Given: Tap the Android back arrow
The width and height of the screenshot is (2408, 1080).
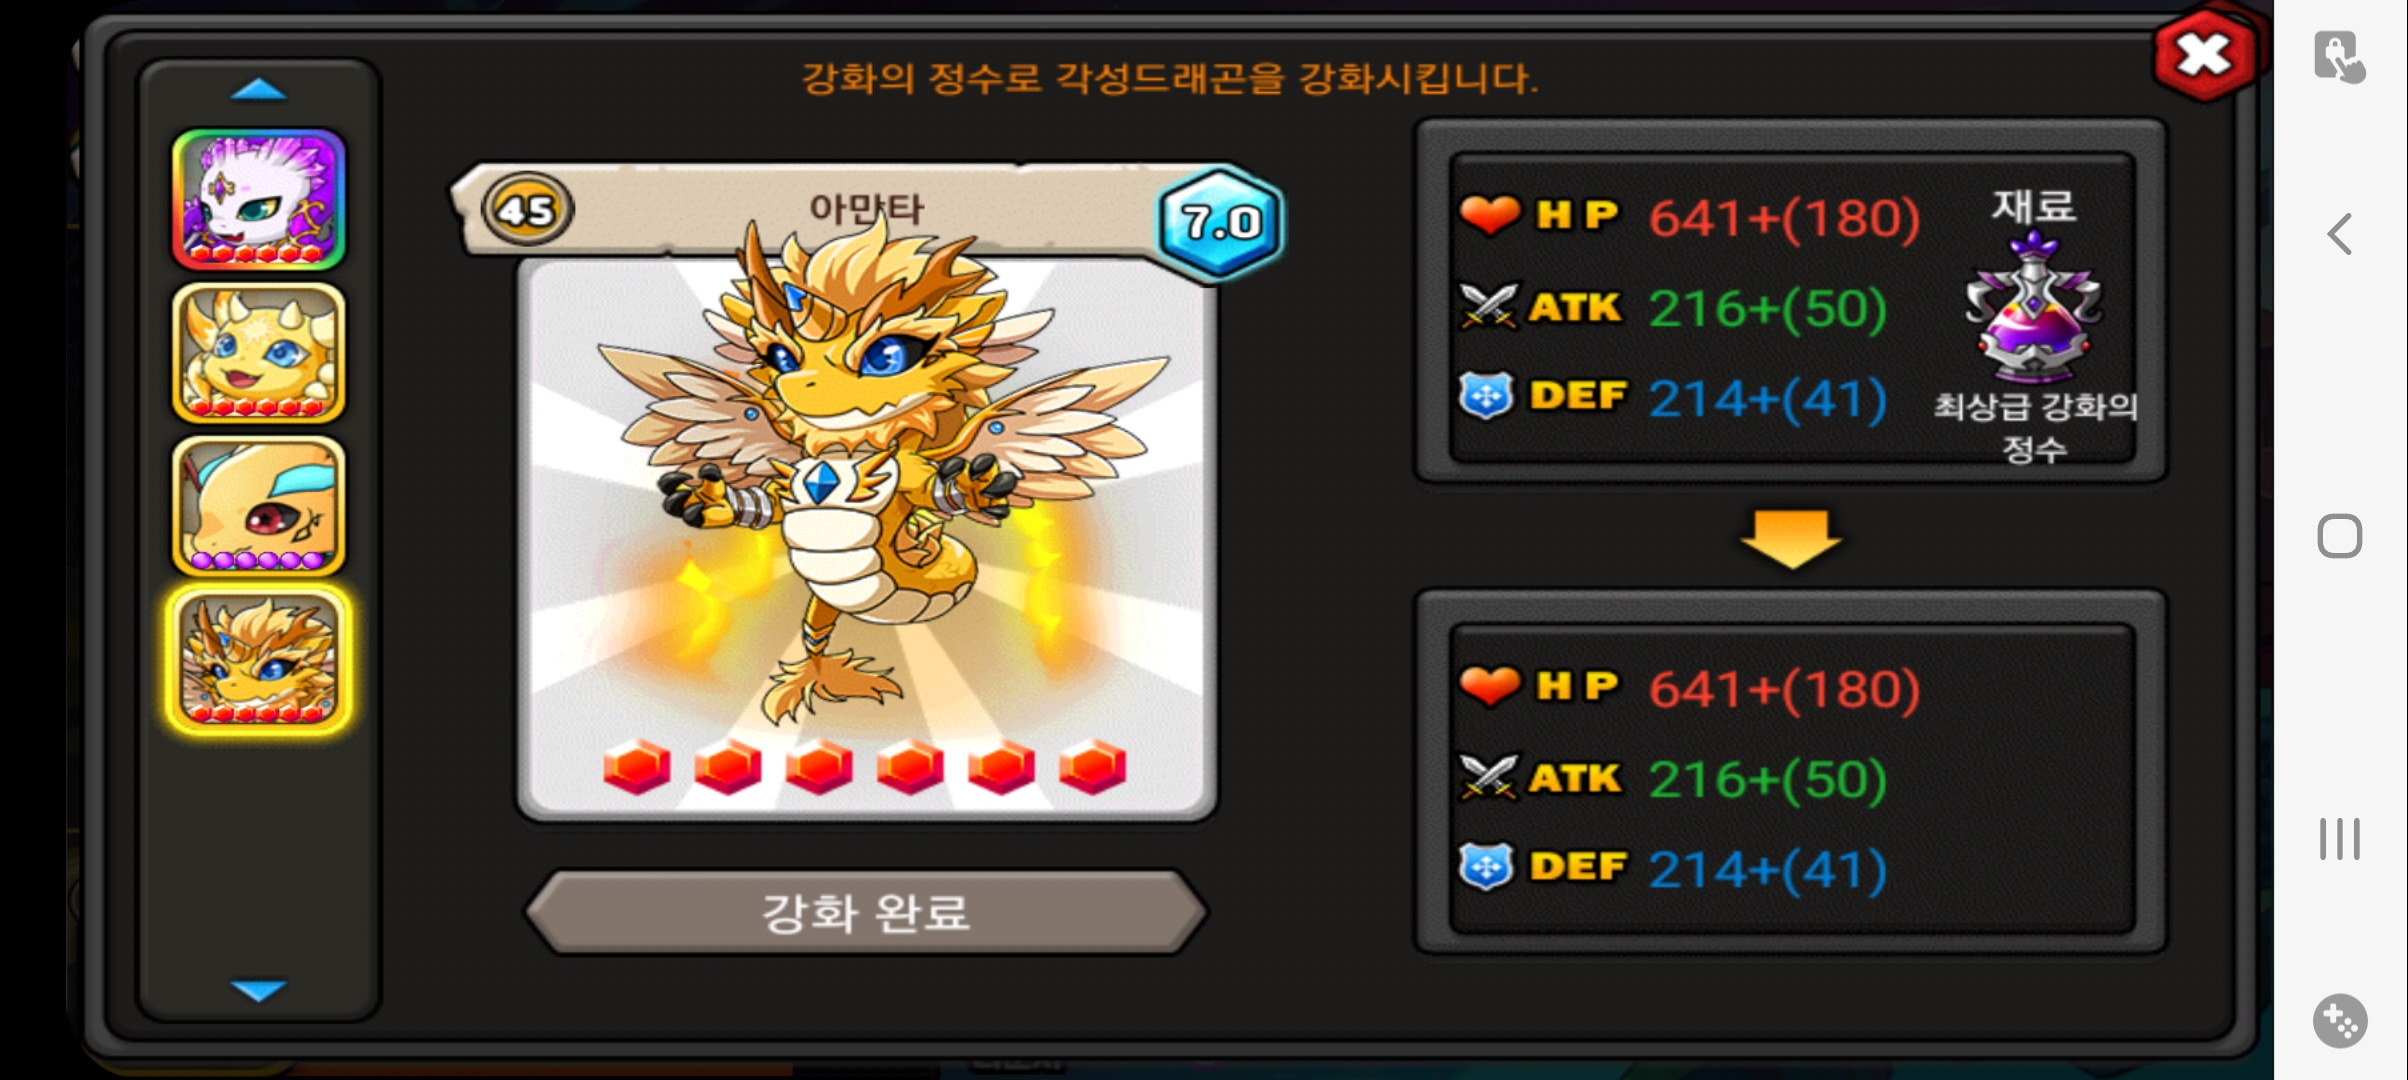Looking at the screenshot, I should [x=2340, y=234].
